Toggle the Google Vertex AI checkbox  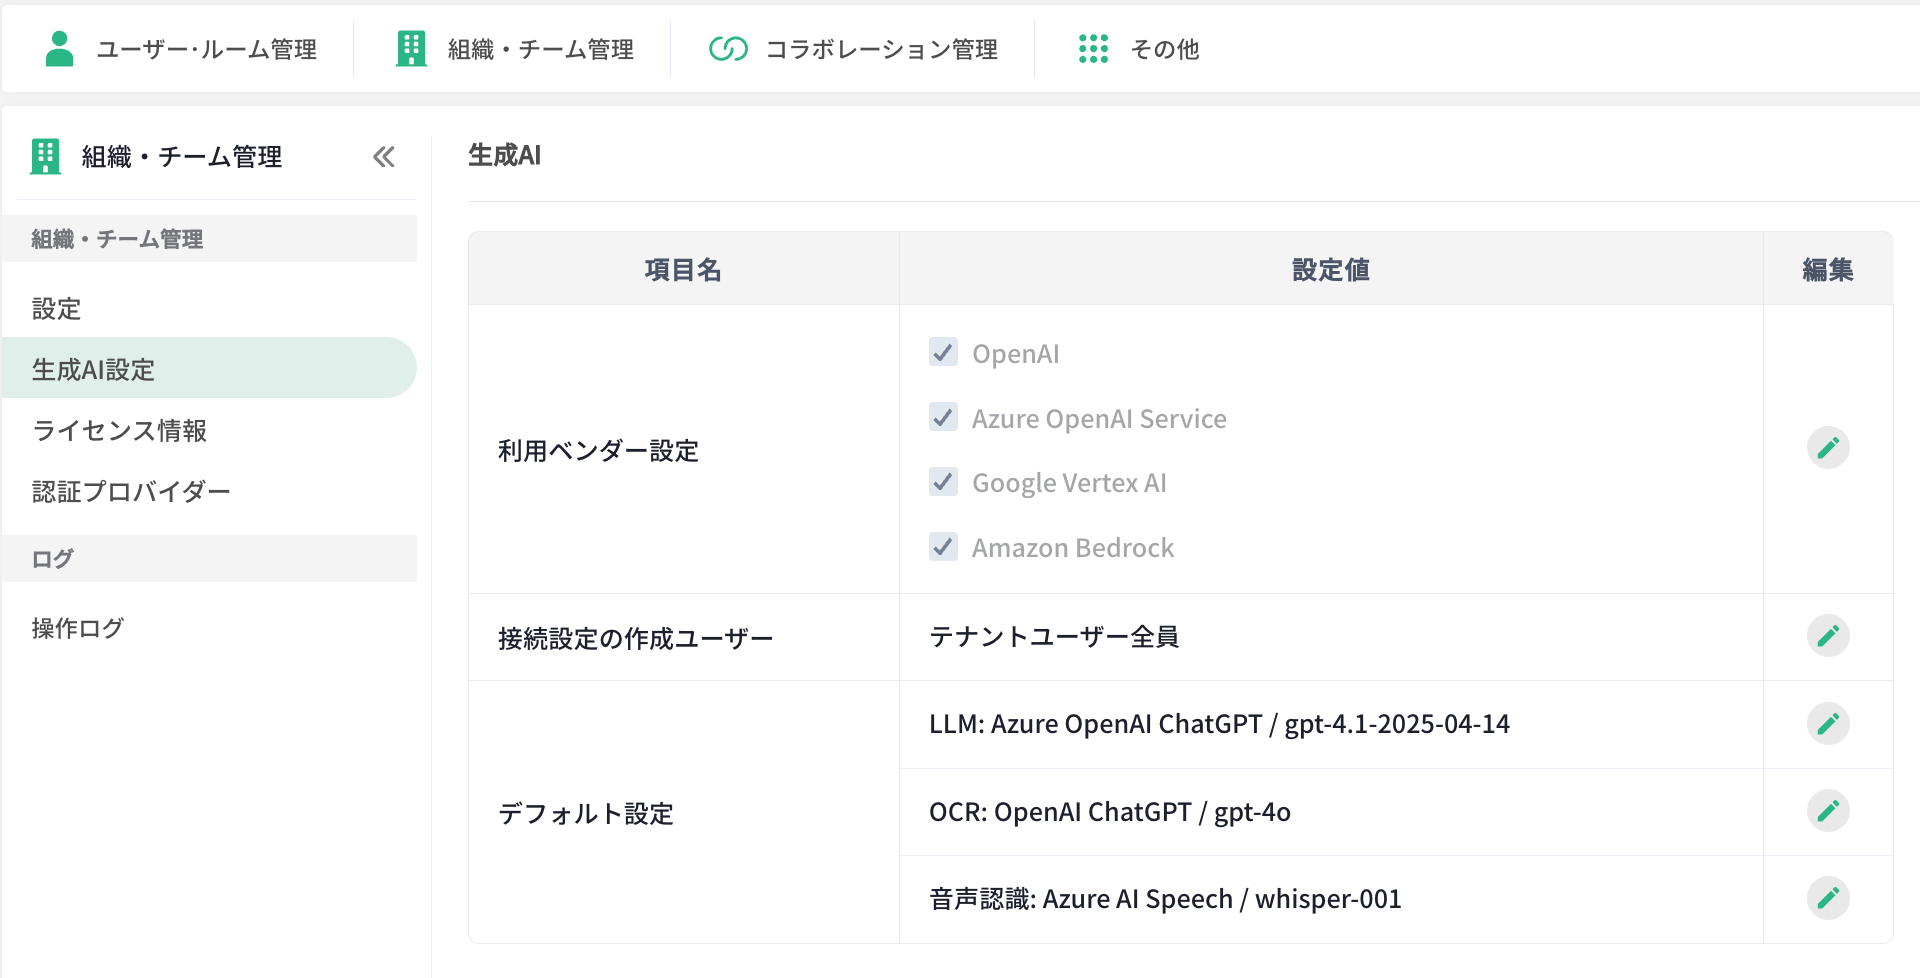(x=943, y=482)
